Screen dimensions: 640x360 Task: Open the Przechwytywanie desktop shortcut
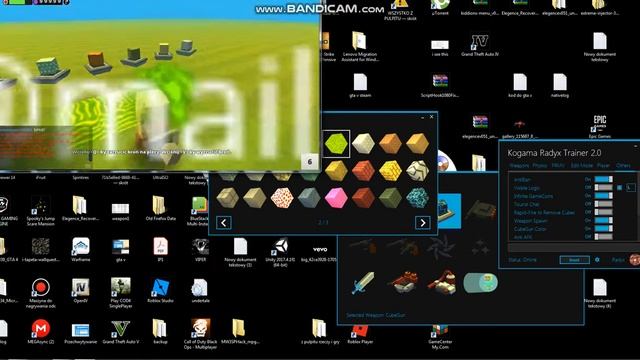(80, 333)
